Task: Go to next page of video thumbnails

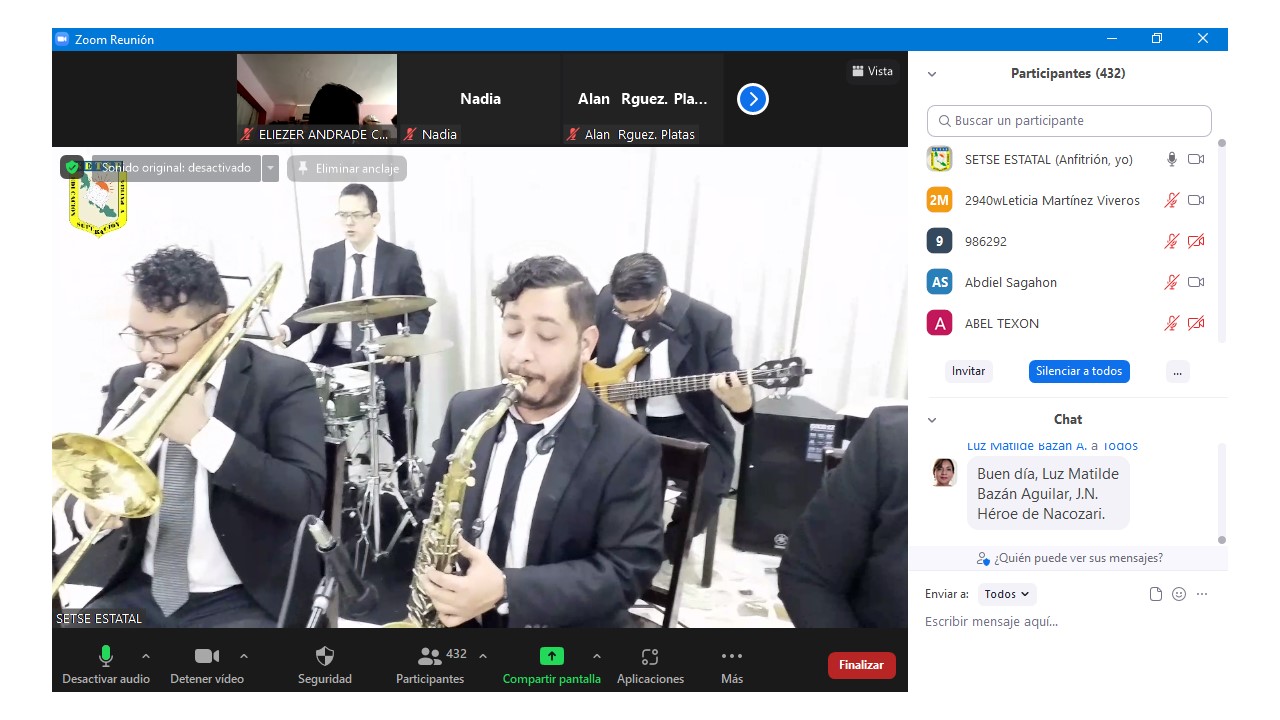Action: pyautogui.click(x=752, y=99)
